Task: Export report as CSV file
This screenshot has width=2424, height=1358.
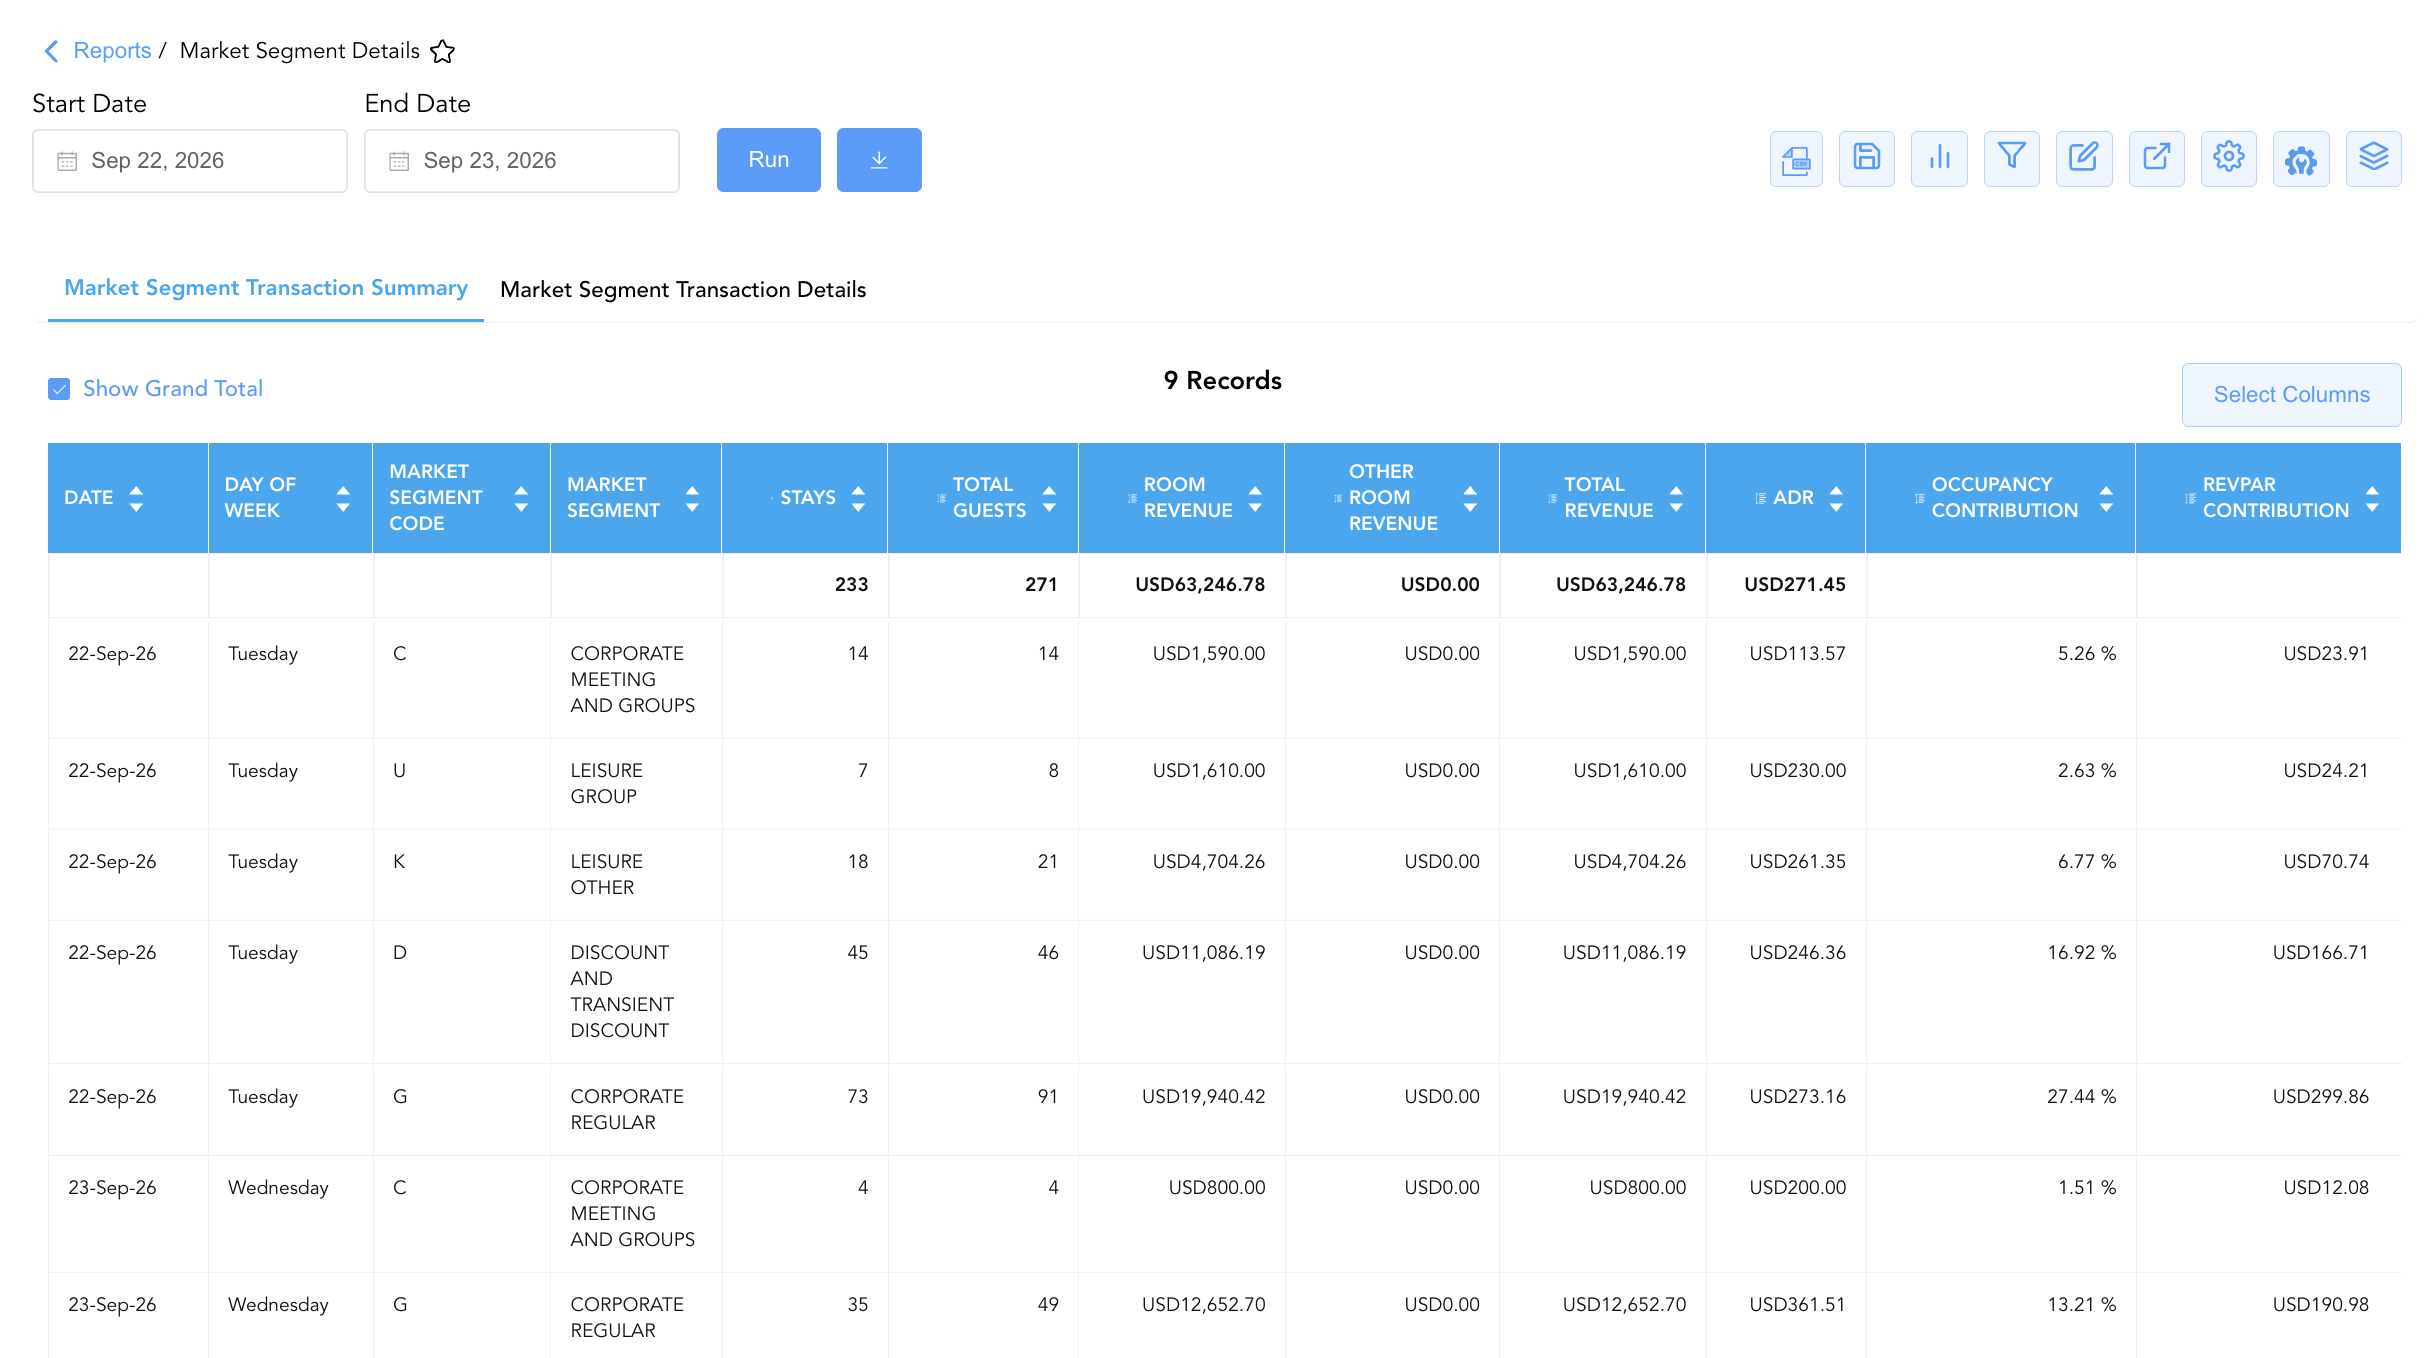Action: pos(1796,159)
